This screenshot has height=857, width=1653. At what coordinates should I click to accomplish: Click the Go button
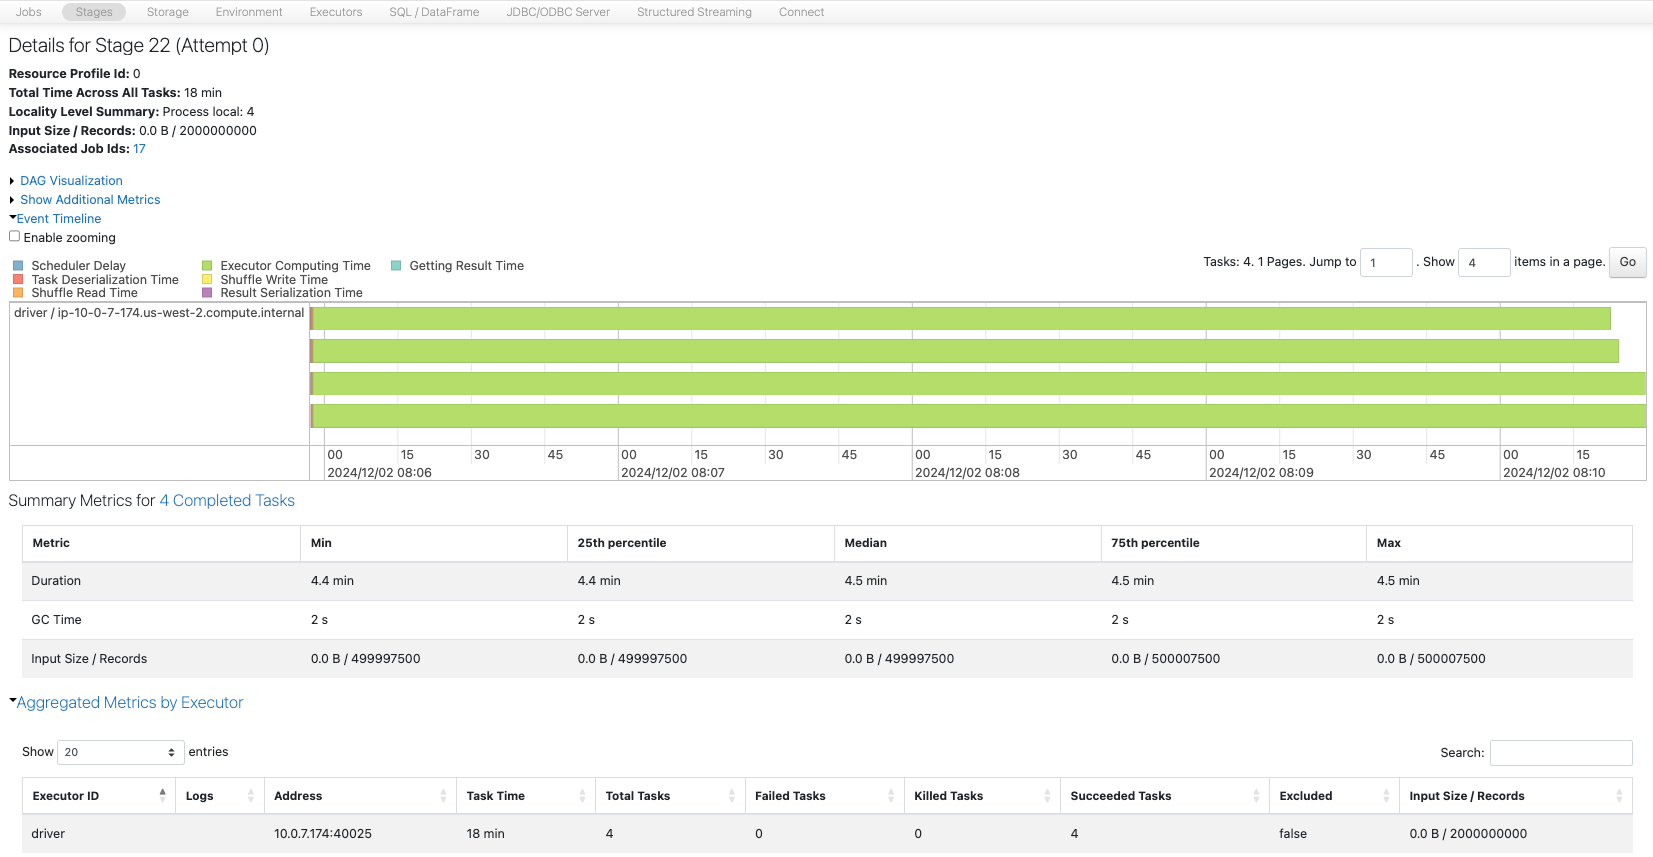tap(1627, 262)
